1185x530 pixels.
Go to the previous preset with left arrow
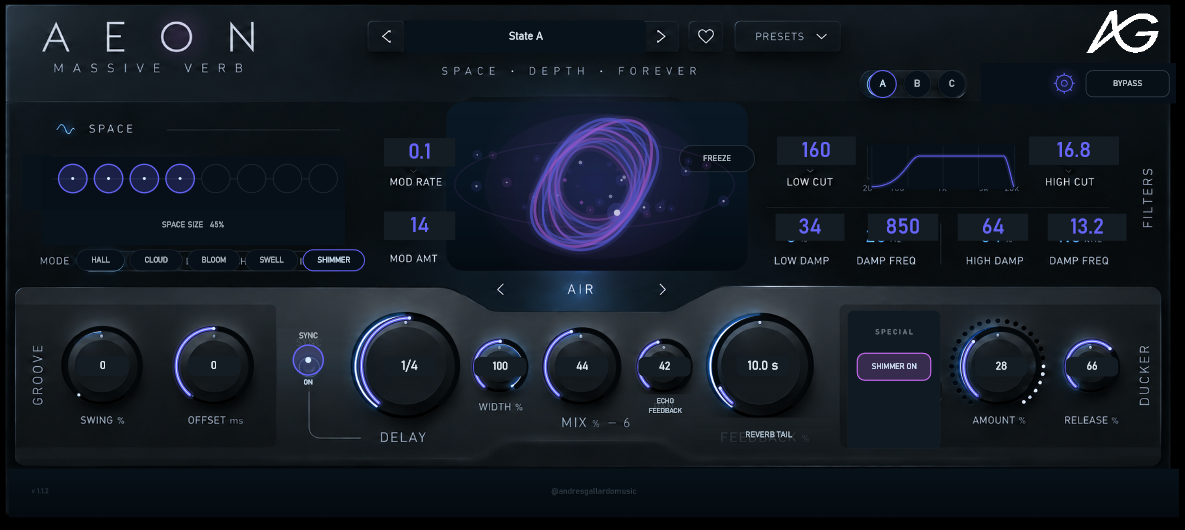(386, 36)
